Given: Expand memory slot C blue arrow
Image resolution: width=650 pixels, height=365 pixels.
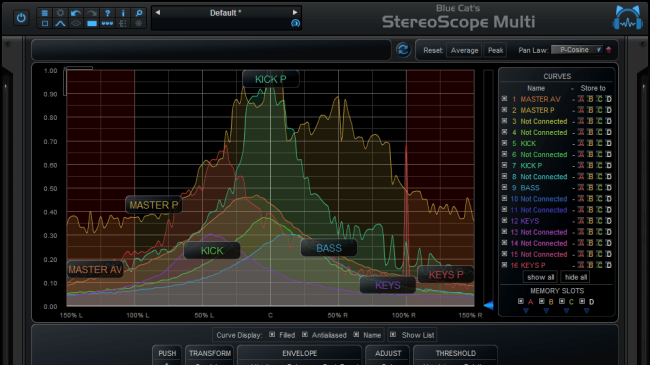Looking at the screenshot, I should pyautogui.click(x=567, y=311).
